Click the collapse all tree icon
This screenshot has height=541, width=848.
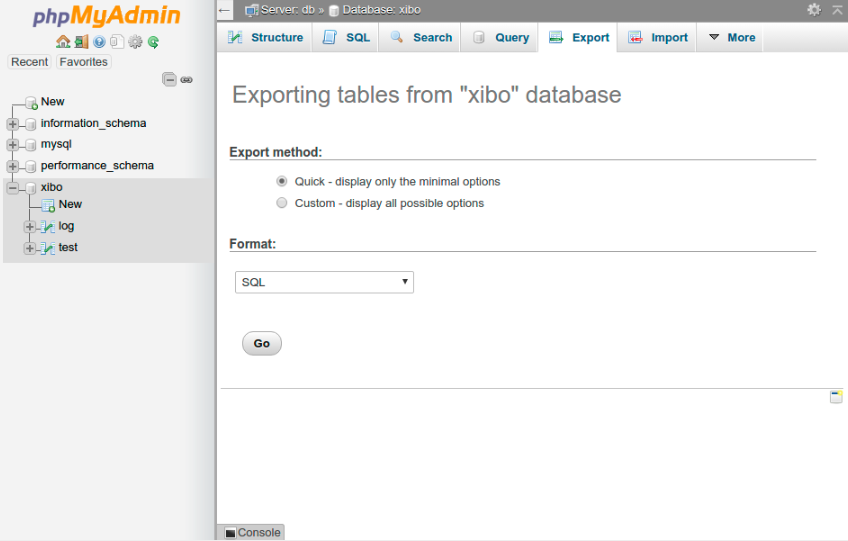[169, 80]
